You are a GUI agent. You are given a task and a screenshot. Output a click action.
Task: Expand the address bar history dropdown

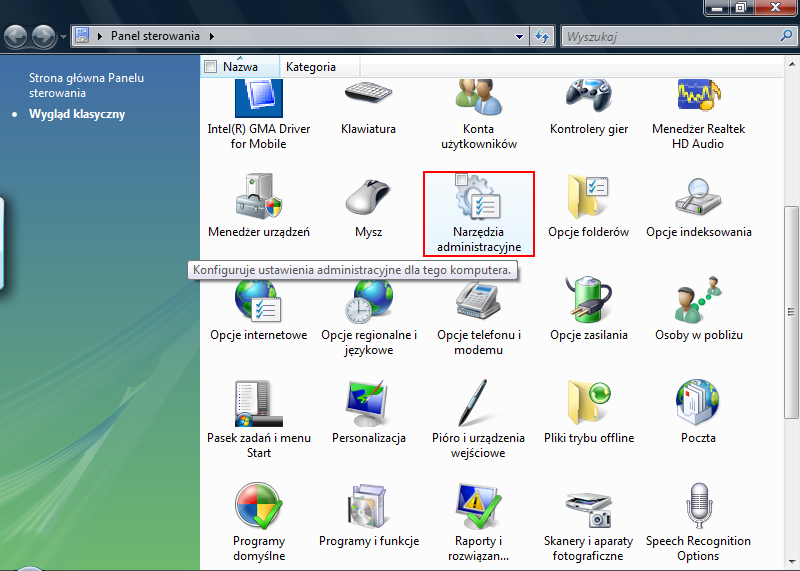tap(519, 37)
